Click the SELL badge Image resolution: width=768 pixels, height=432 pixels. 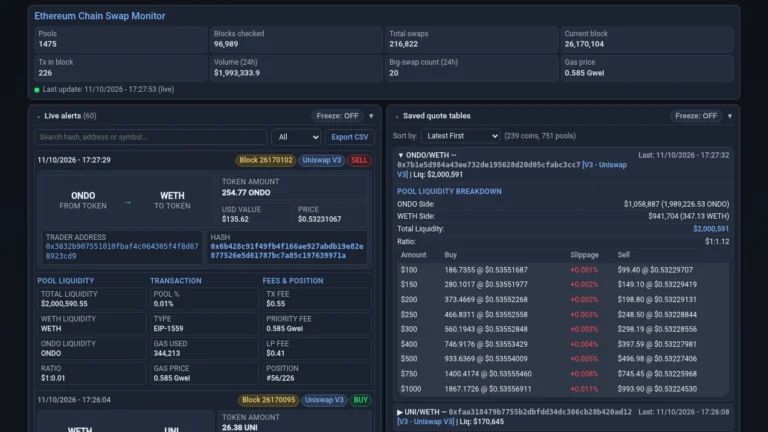pyautogui.click(x=359, y=160)
